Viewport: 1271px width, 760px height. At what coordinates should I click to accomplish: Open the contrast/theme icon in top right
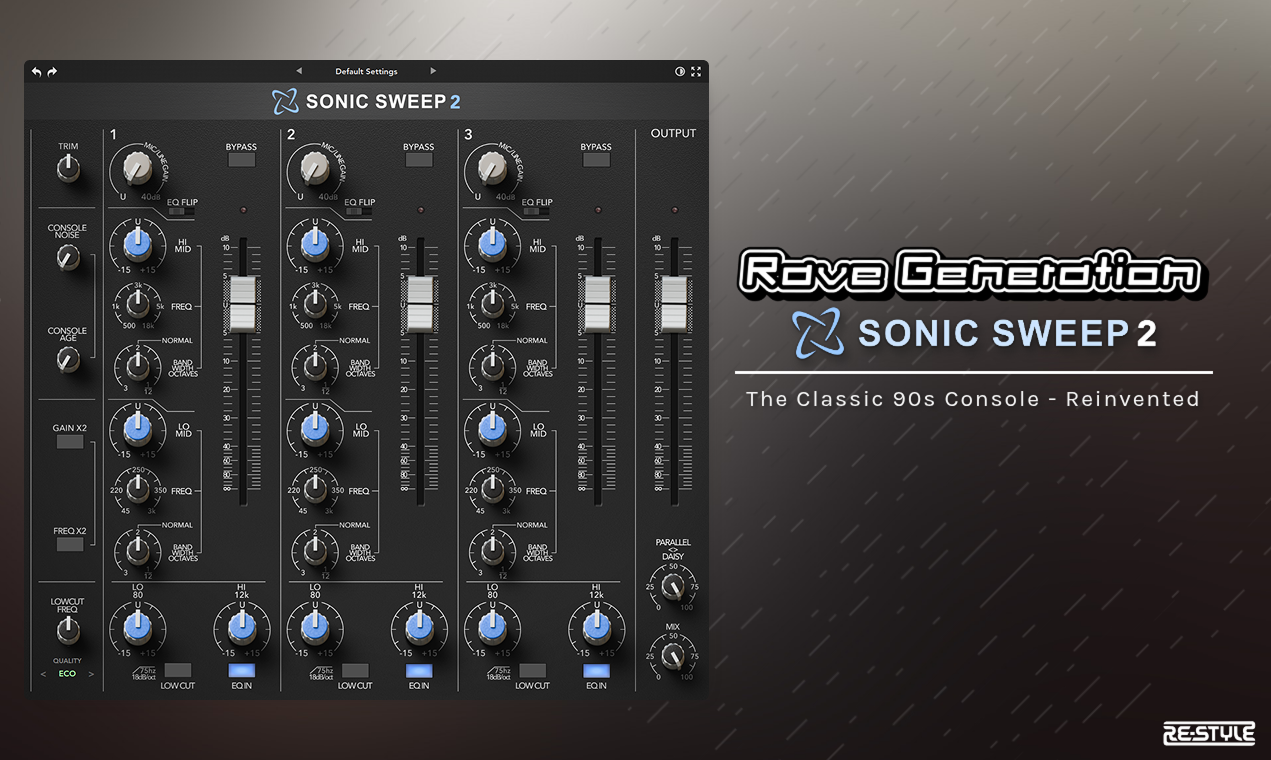click(x=679, y=71)
